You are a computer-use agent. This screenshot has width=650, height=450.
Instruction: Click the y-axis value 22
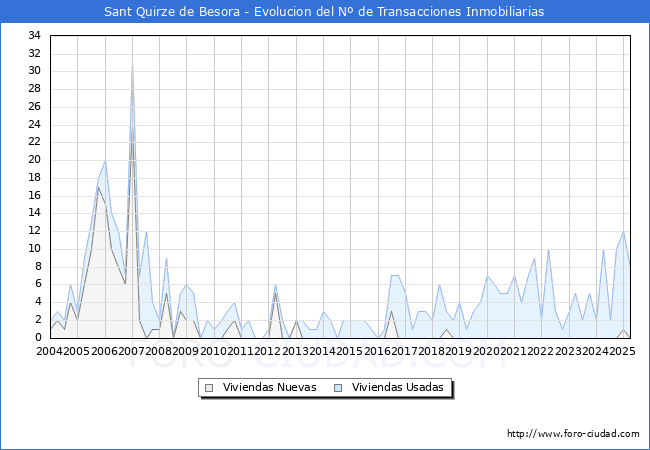34,142
